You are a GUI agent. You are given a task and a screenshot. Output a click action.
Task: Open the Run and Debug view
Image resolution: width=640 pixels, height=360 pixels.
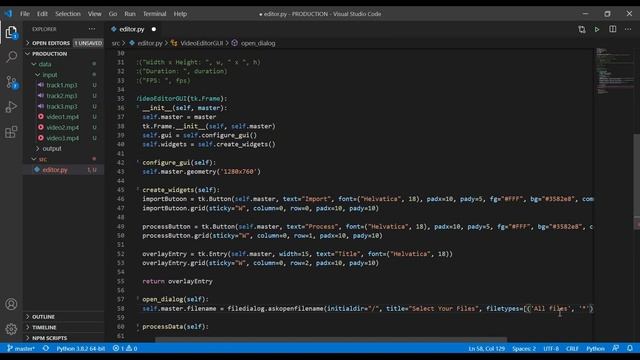pyautogui.click(x=11, y=107)
